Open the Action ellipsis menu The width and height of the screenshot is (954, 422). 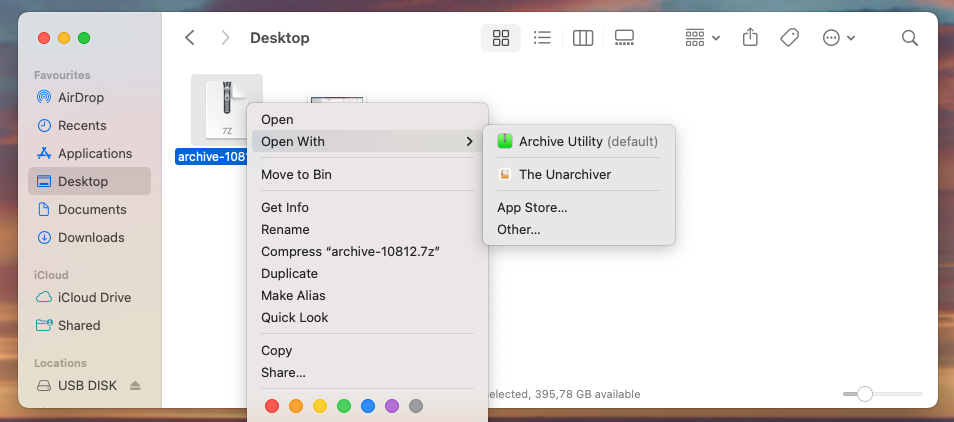(x=838, y=38)
